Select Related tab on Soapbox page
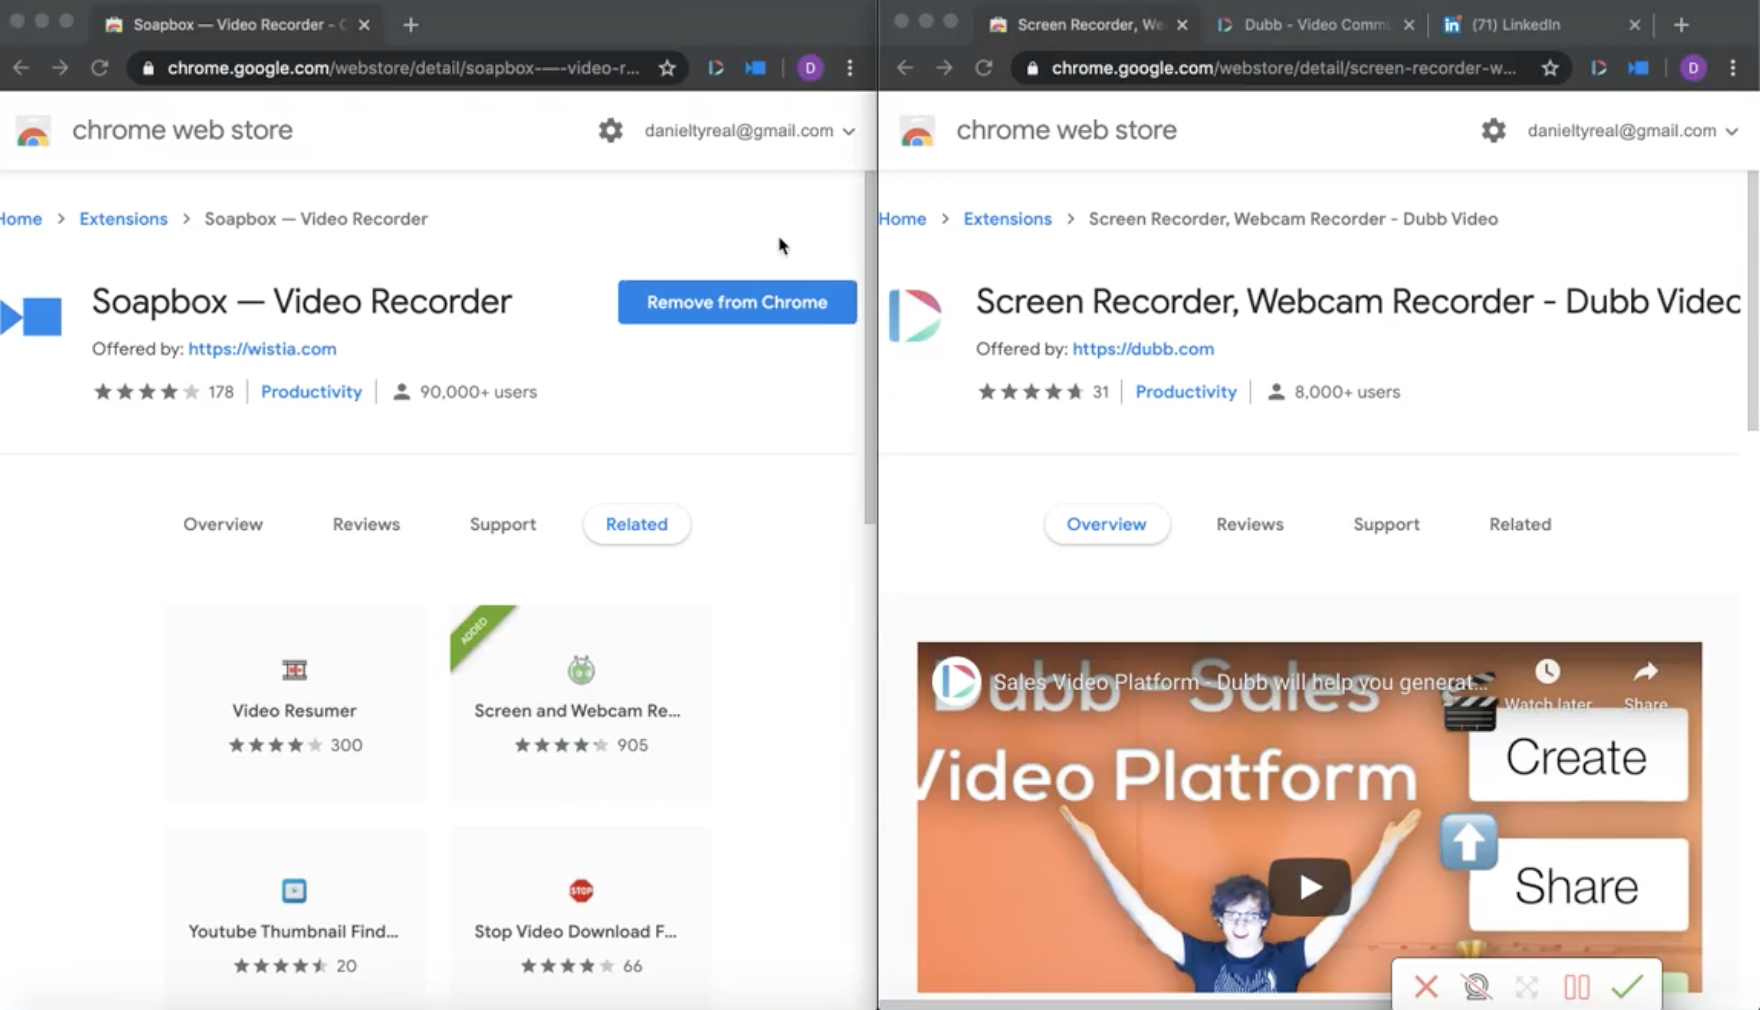Image resolution: width=1760 pixels, height=1010 pixels. point(637,524)
